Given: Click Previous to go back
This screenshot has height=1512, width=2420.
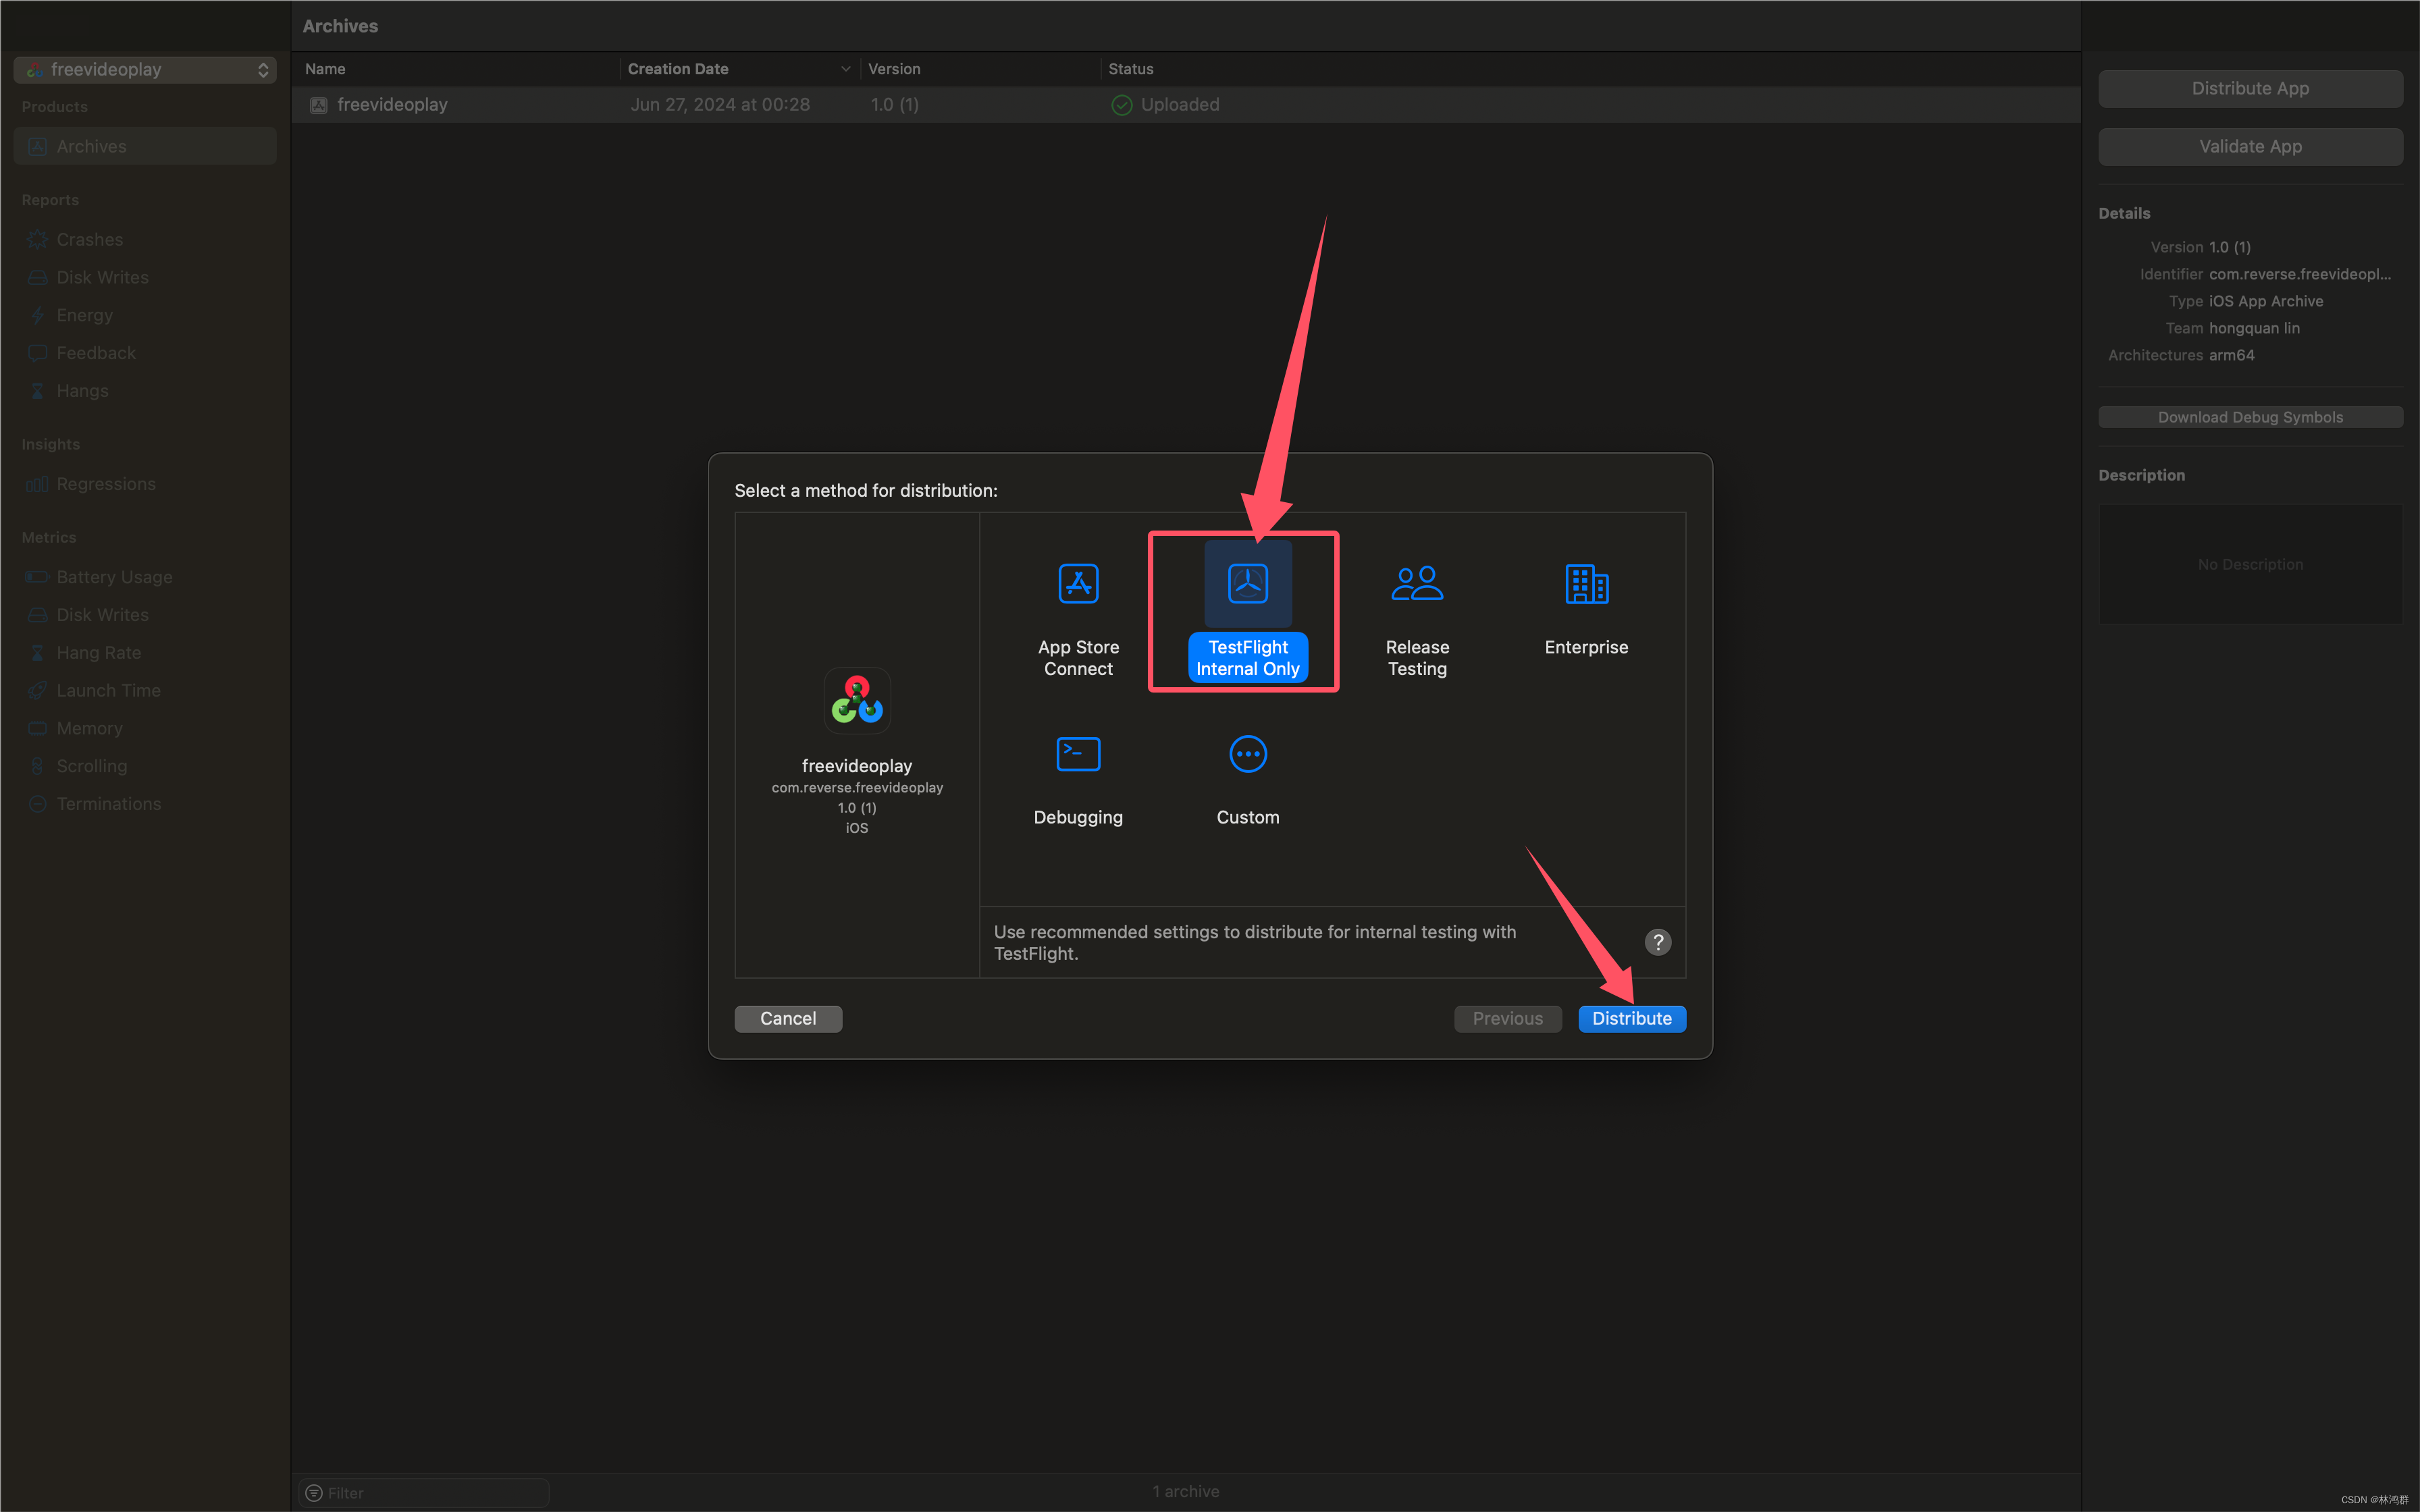Looking at the screenshot, I should [x=1507, y=1017].
